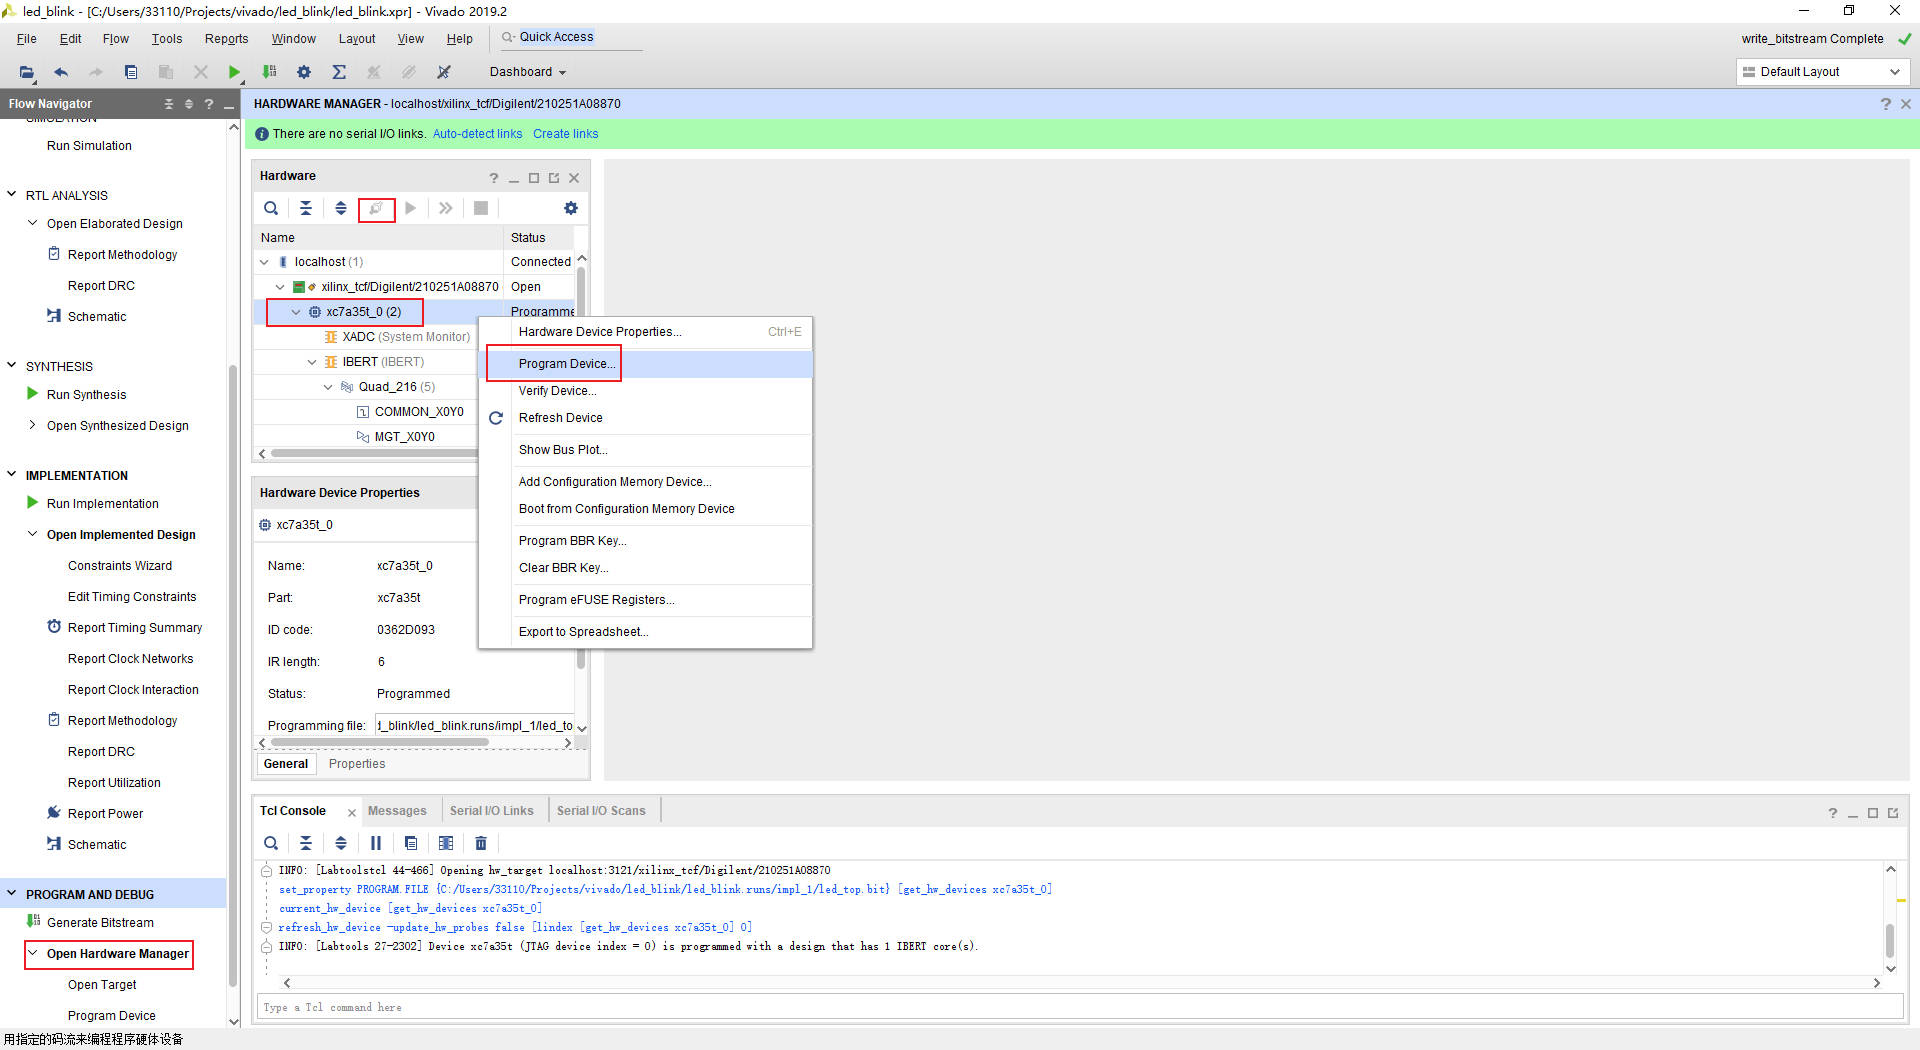Screen dimensions: 1920x1050
Task: Click the Tcl command input field
Action: click(1079, 1007)
